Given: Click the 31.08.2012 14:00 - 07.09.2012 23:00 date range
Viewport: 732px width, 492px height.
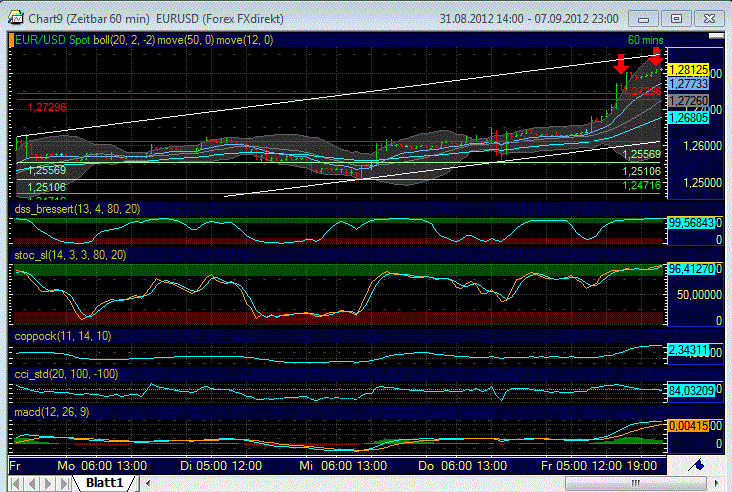Looking at the screenshot, I should point(529,19).
